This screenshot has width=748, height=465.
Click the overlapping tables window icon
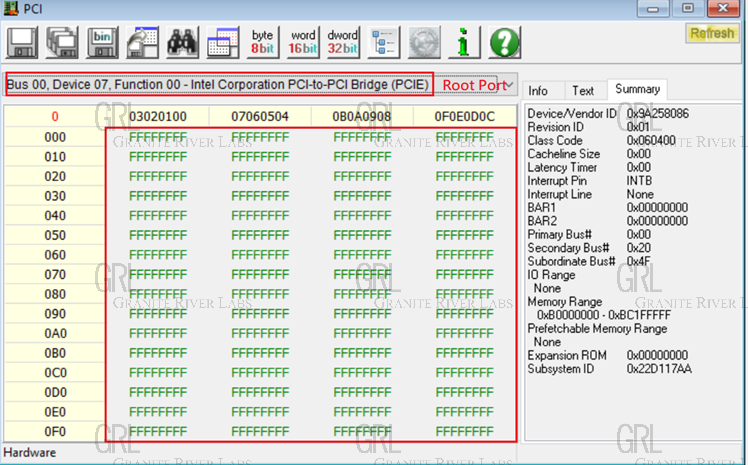pyautogui.click(x=222, y=43)
